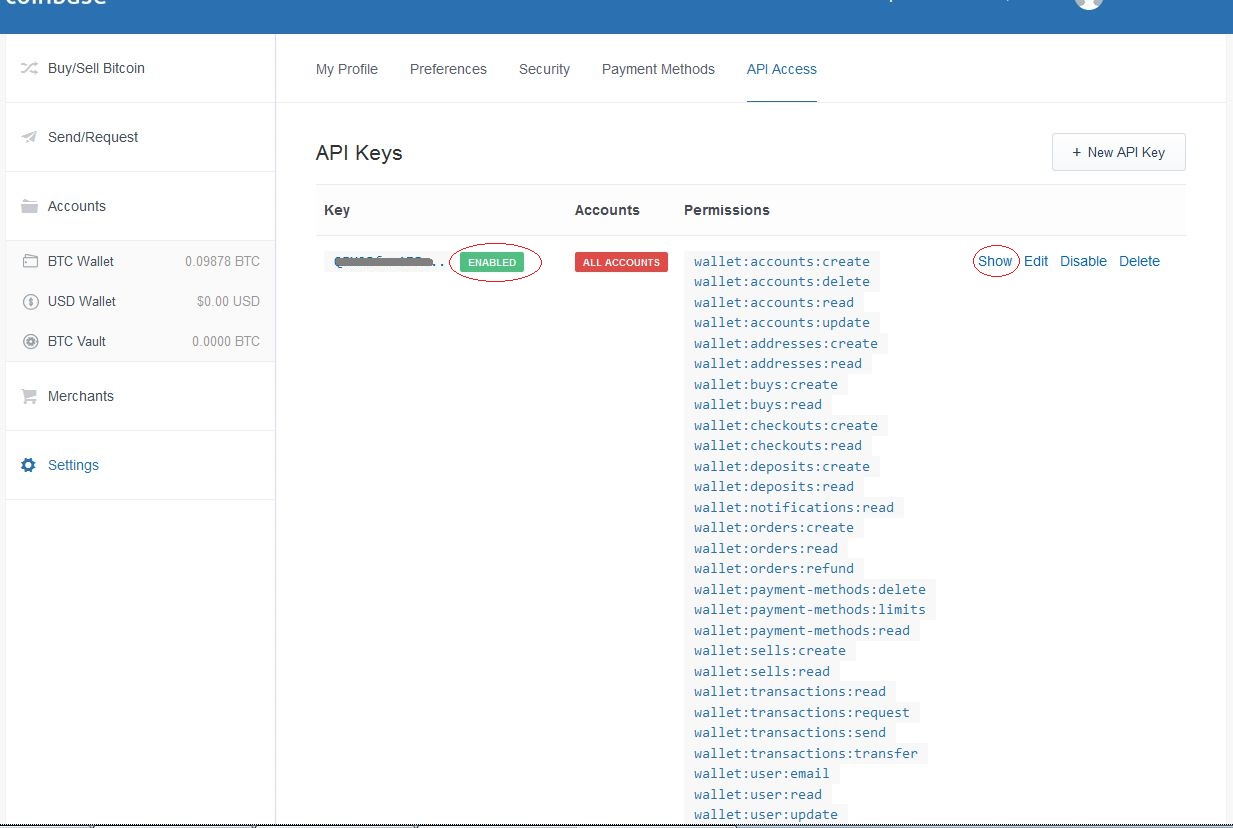Open the Accounts folder icon in sidebar
1233x828 pixels.
29,206
